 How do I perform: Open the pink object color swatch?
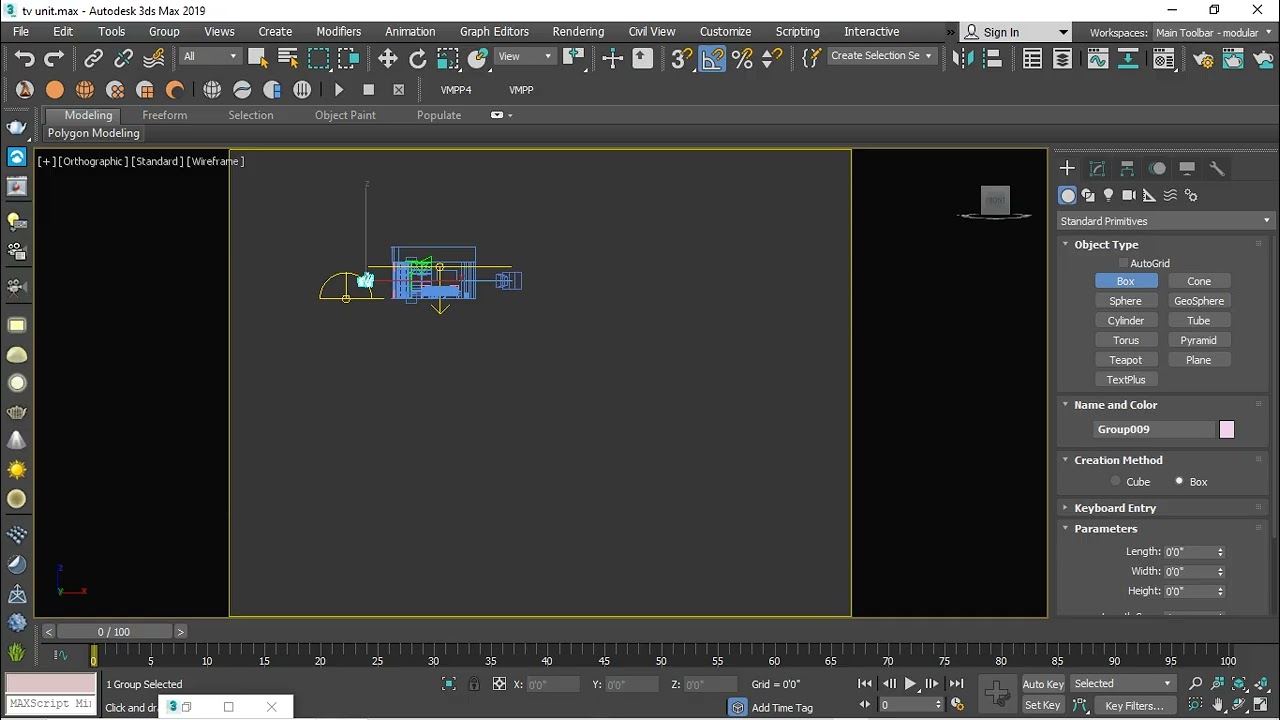tap(1227, 430)
